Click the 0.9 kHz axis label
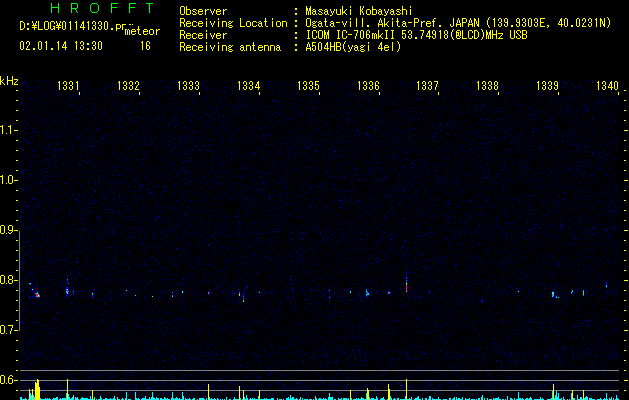629x400 pixels. tap(9, 230)
